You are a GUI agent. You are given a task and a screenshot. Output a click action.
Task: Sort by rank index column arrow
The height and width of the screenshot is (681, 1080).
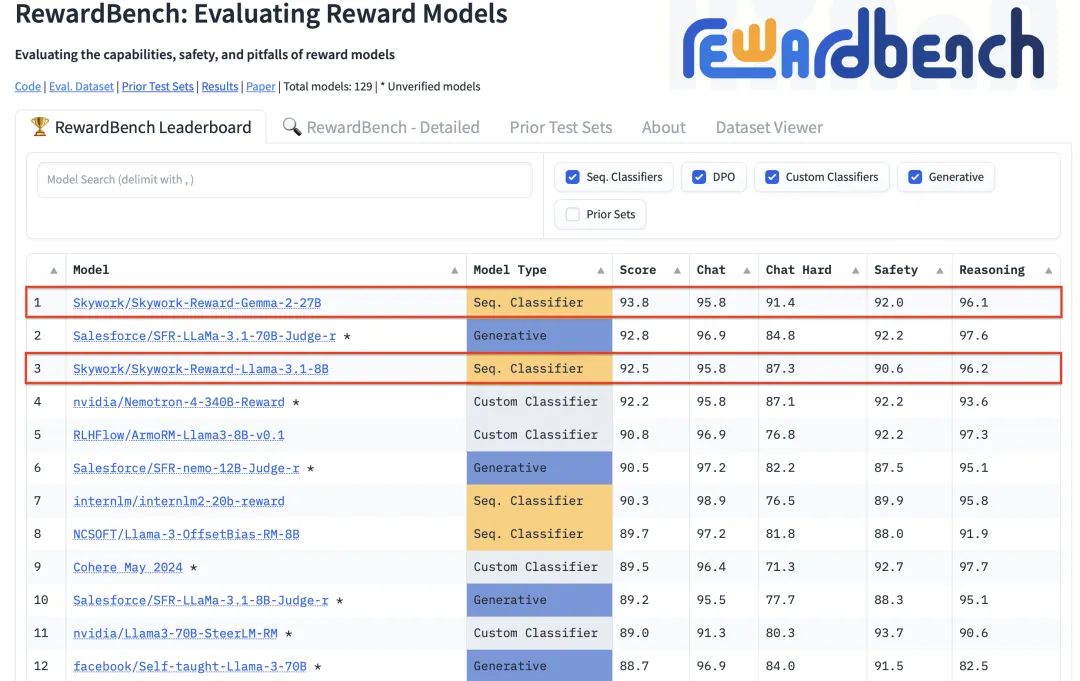[x=53, y=271]
